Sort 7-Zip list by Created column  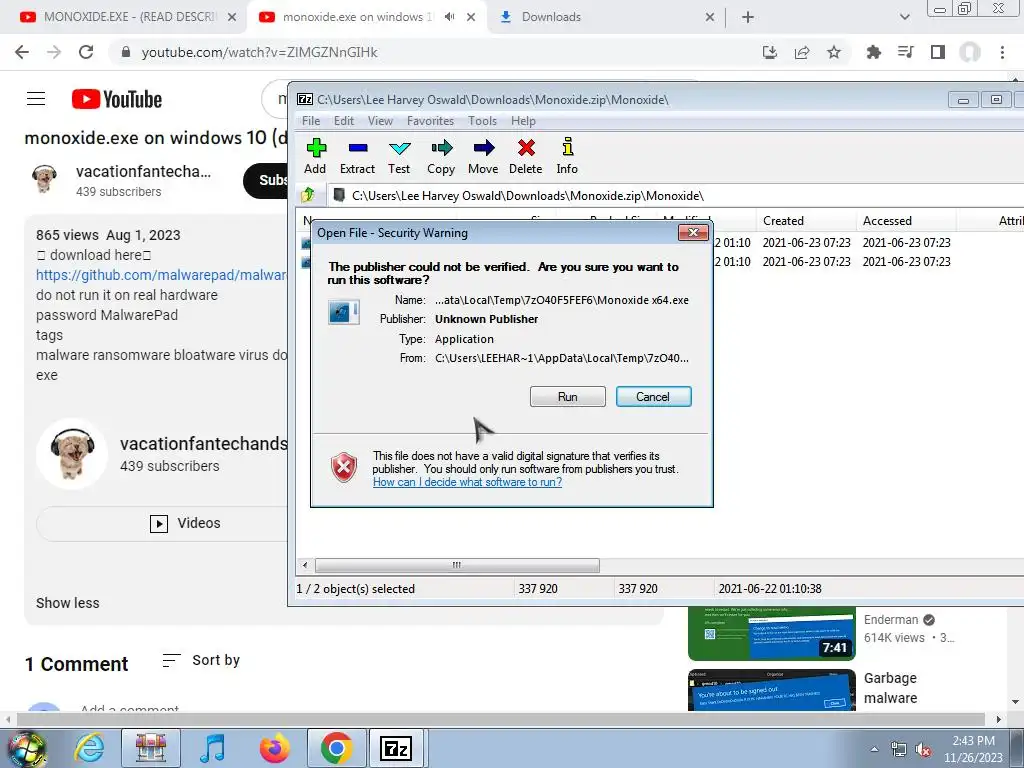(x=805, y=221)
